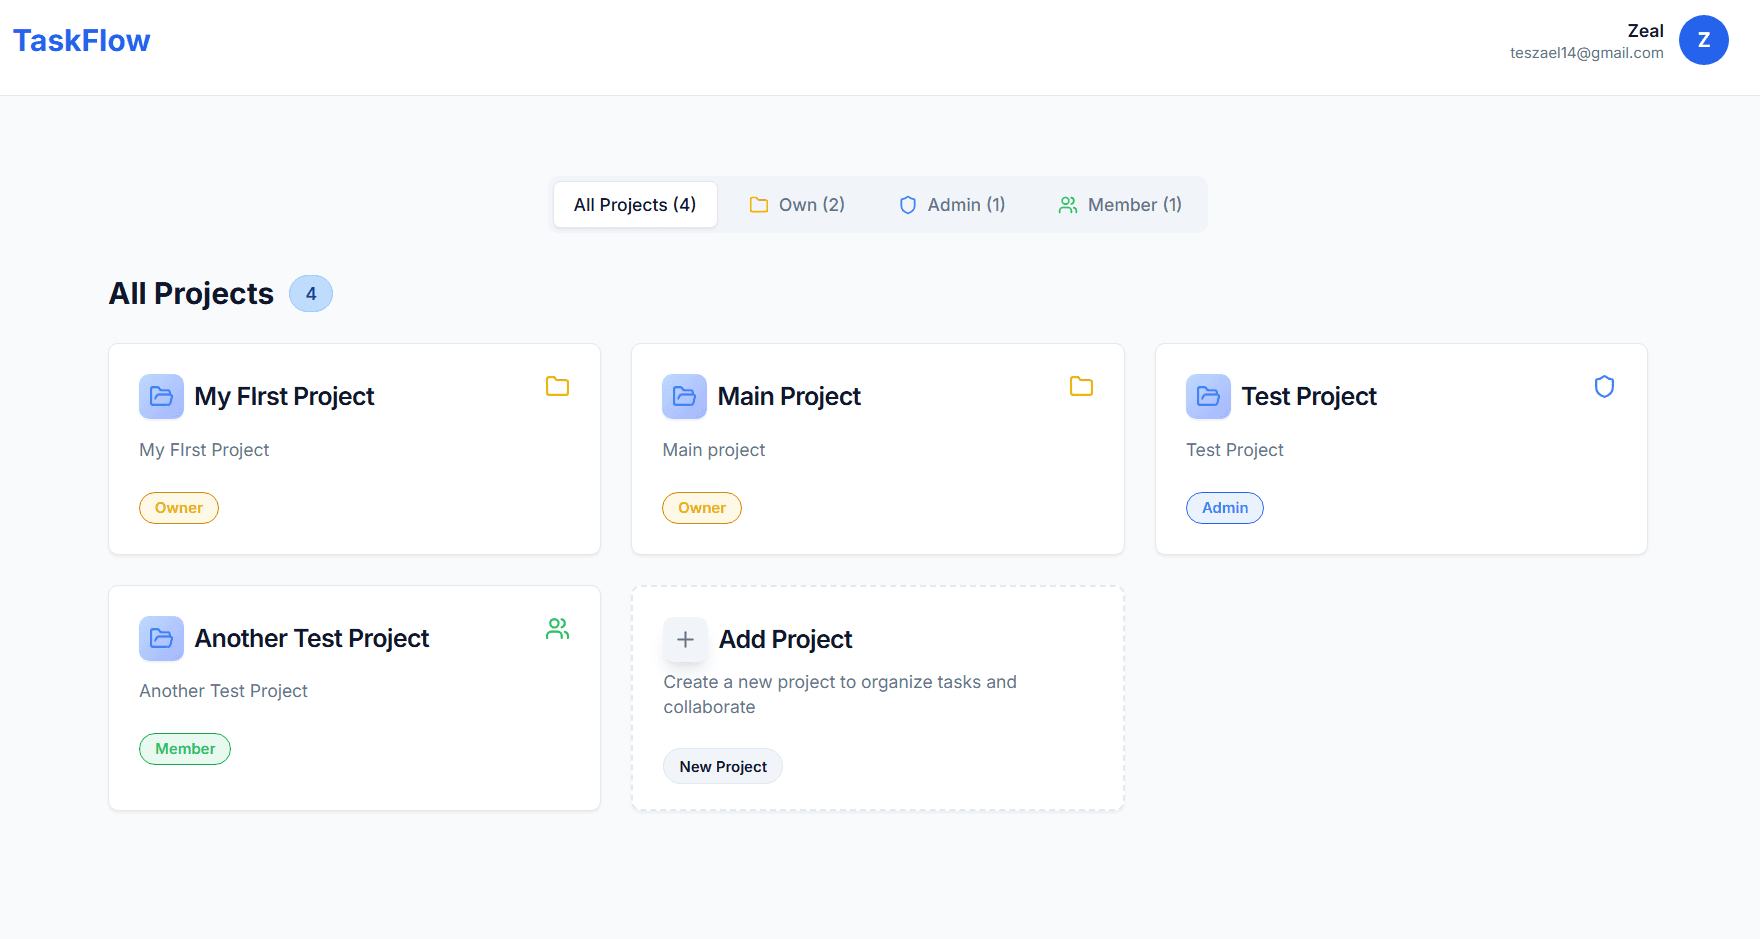The width and height of the screenshot is (1760, 939).
Task: Click the TaskFlow logo
Action: click(81, 40)
